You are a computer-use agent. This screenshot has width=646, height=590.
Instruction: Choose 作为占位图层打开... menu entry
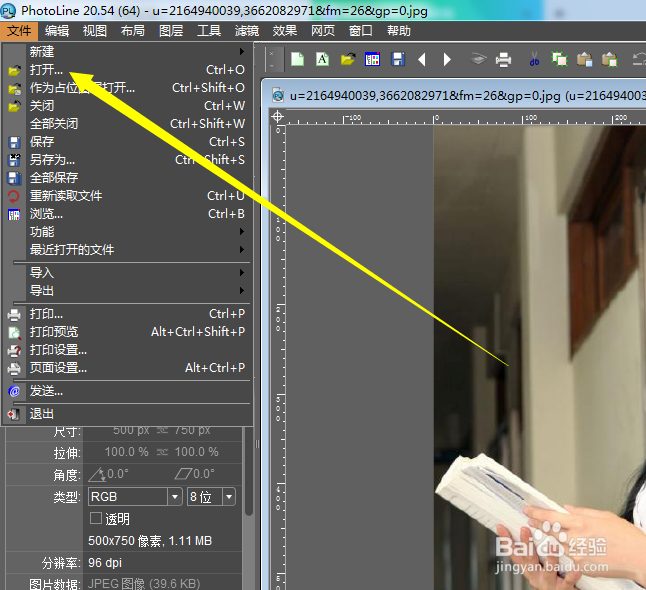(x=127, y=88)
